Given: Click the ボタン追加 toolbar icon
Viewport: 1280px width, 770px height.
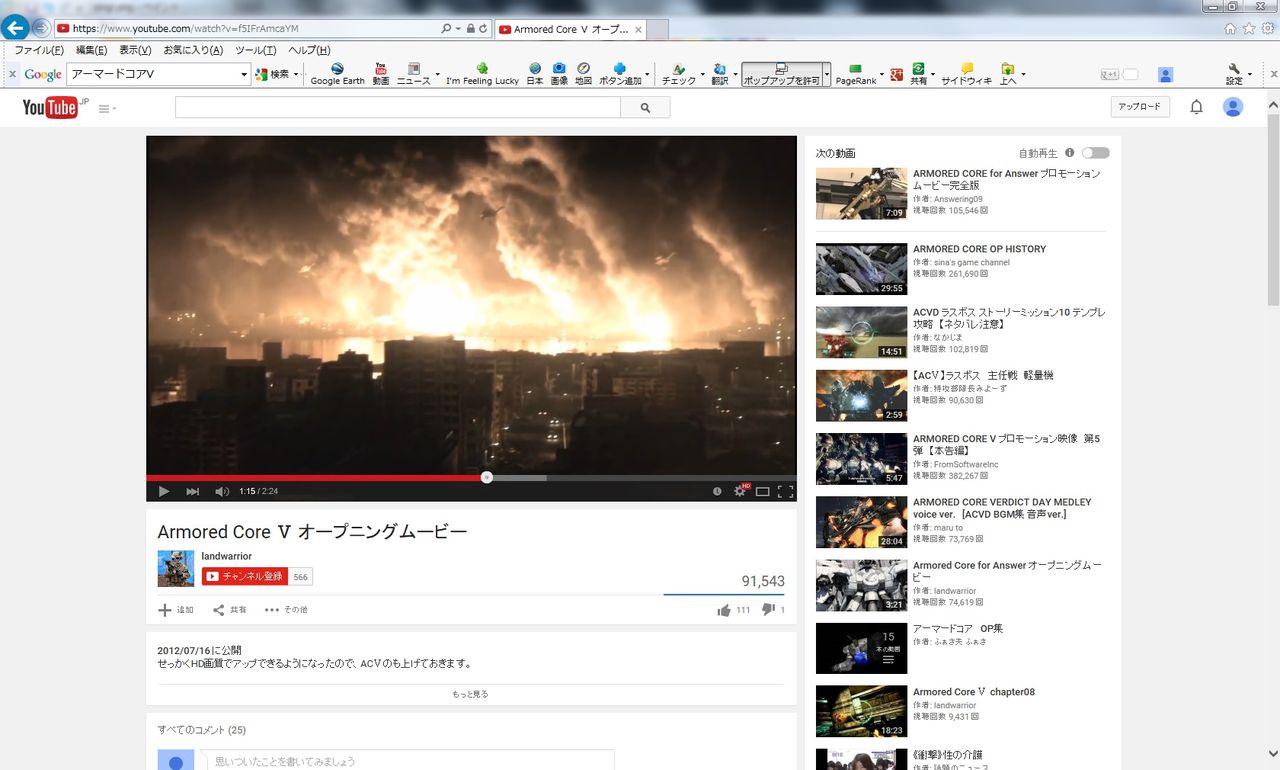Looking at the screenshot, I should (620, 74).
